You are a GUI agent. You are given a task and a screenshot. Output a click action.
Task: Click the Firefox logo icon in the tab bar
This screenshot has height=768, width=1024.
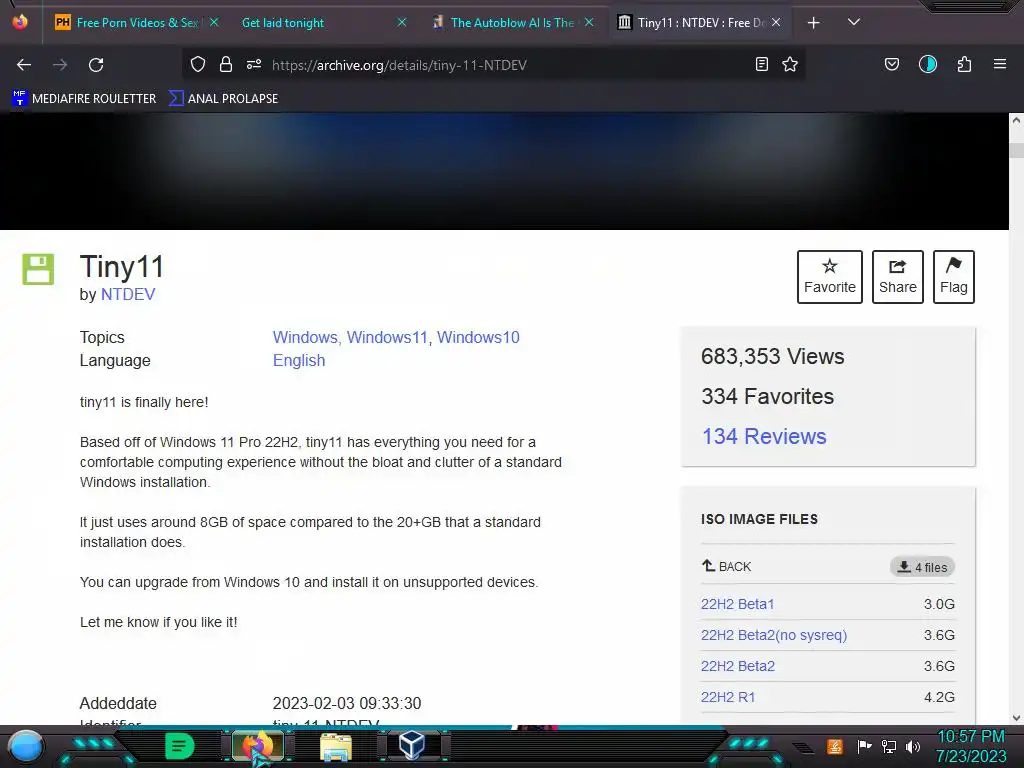(x=20, y=22)
